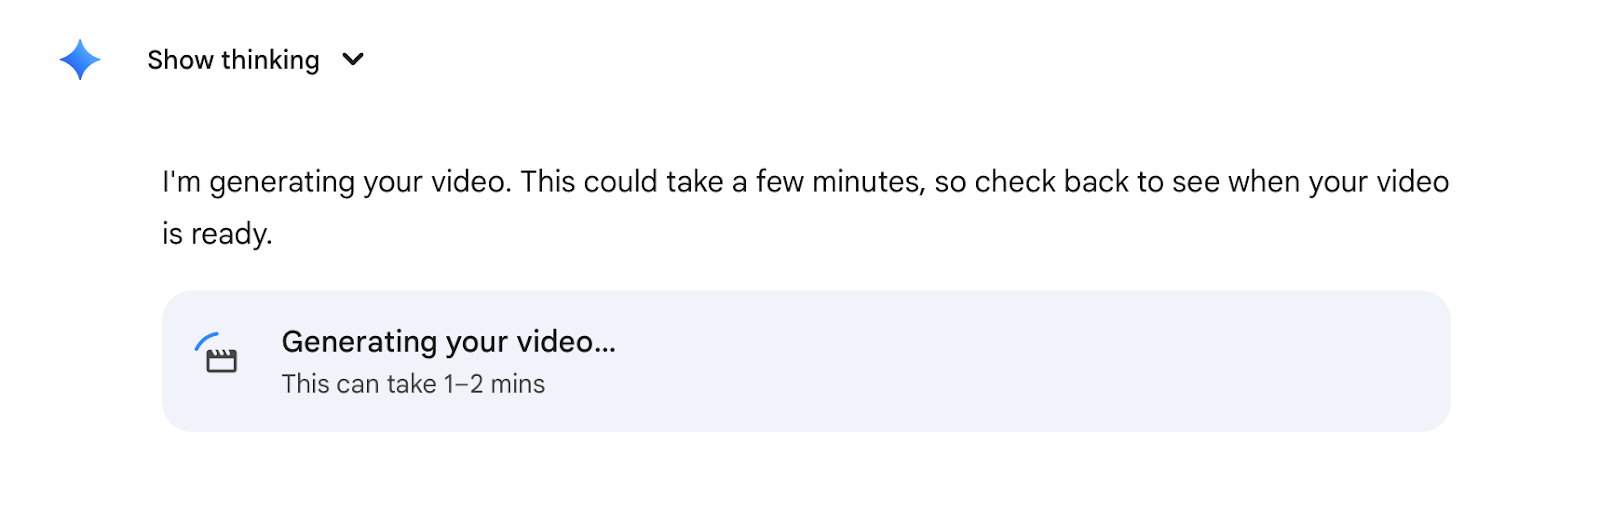This screenshot has width=1600, height=525.
Task: Click the word "Show" in the header
Action: tap(180, 60)
